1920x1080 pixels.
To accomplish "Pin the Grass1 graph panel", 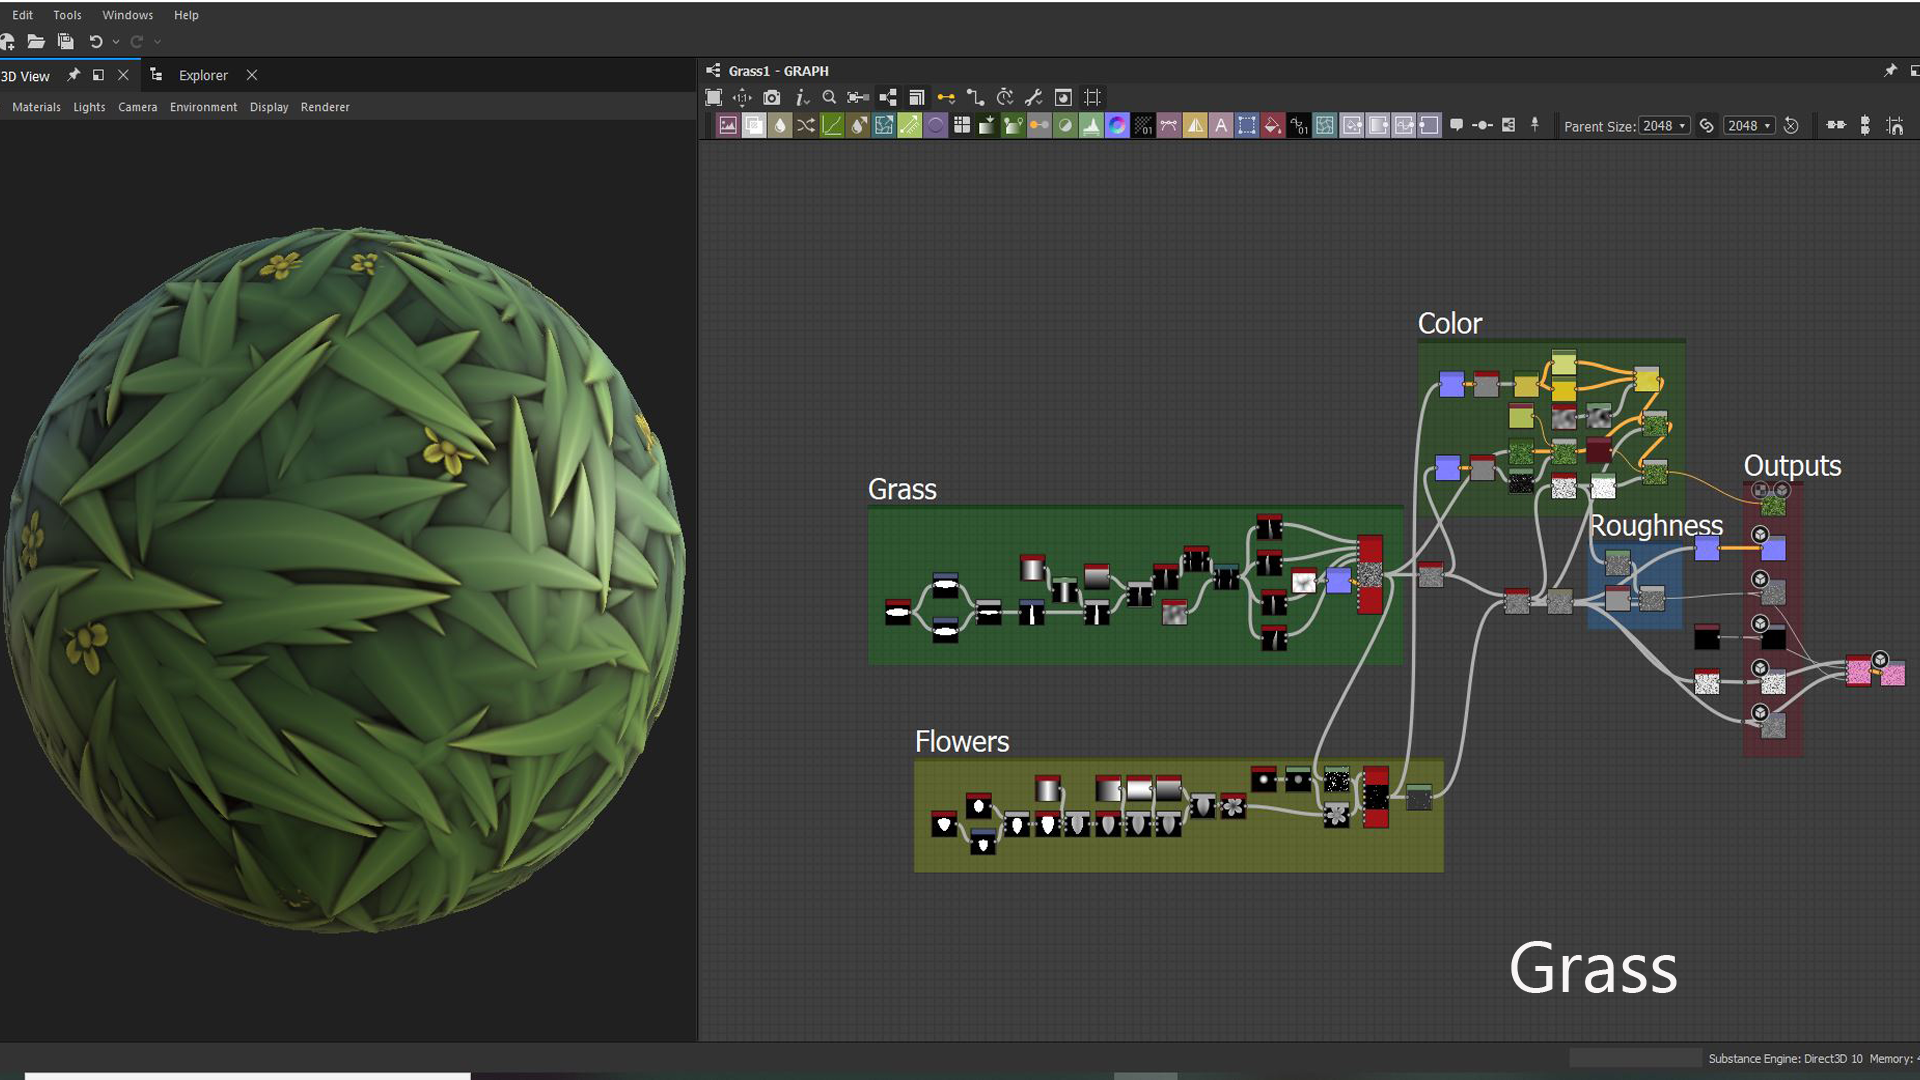I will [1889, 71].
